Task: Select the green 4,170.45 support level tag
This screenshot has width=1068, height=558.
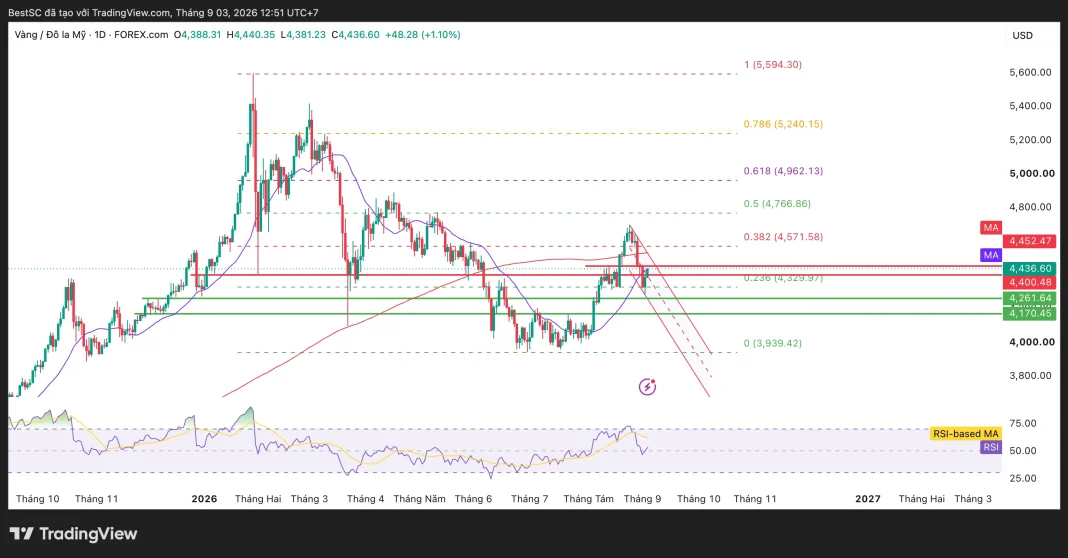Action: tap(1031, 313)
